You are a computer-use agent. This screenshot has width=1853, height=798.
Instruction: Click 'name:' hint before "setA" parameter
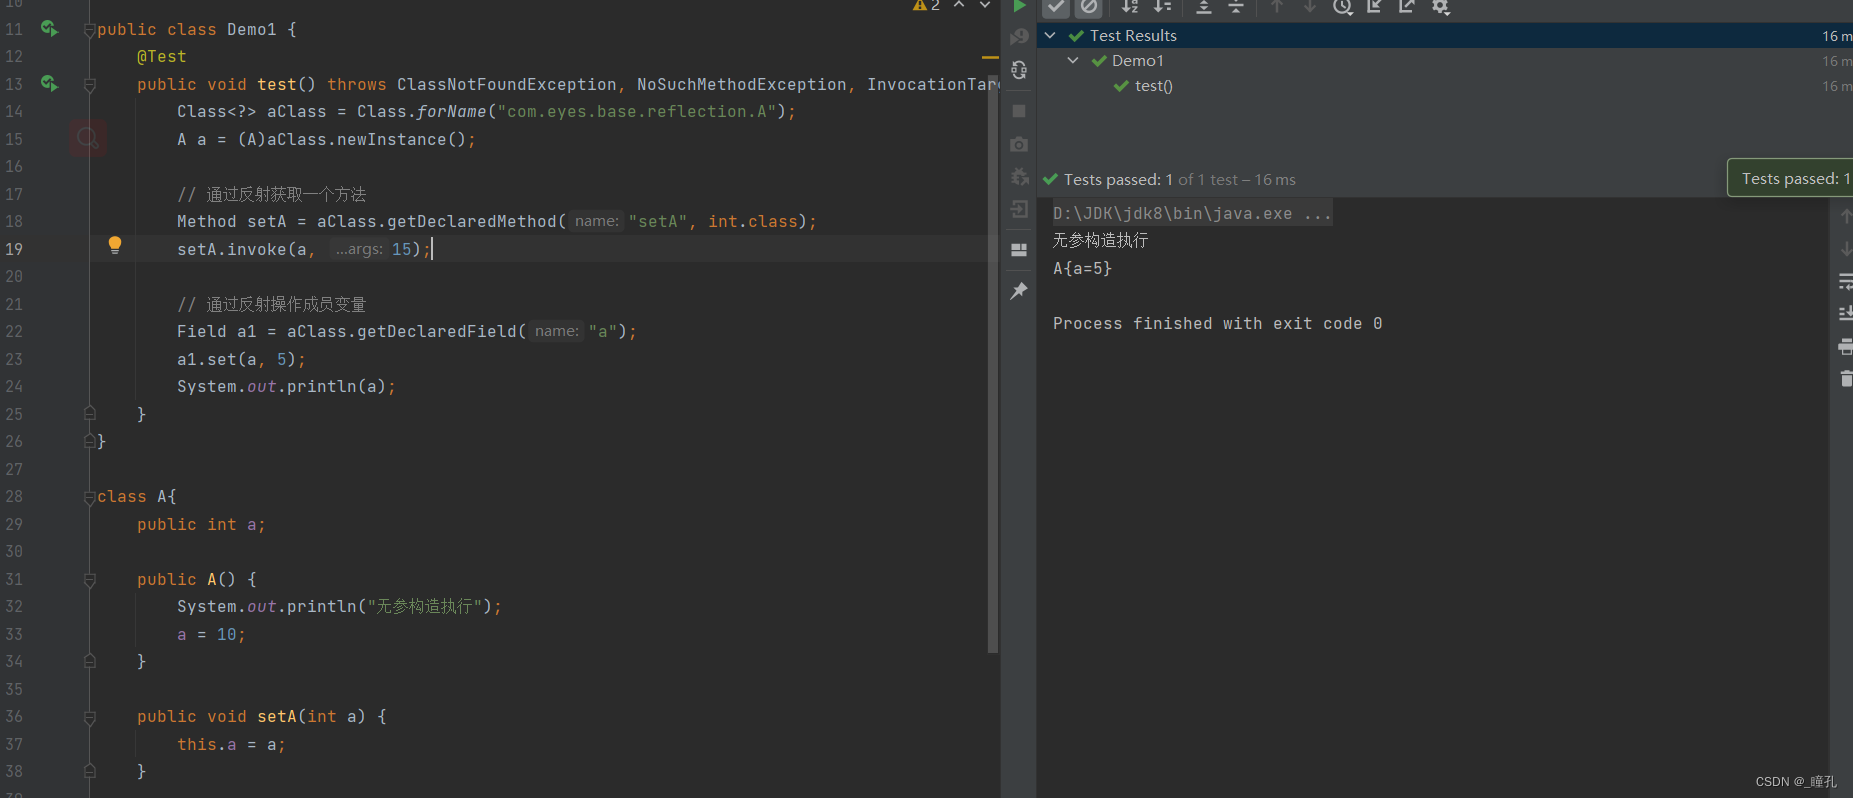[597, 221]
